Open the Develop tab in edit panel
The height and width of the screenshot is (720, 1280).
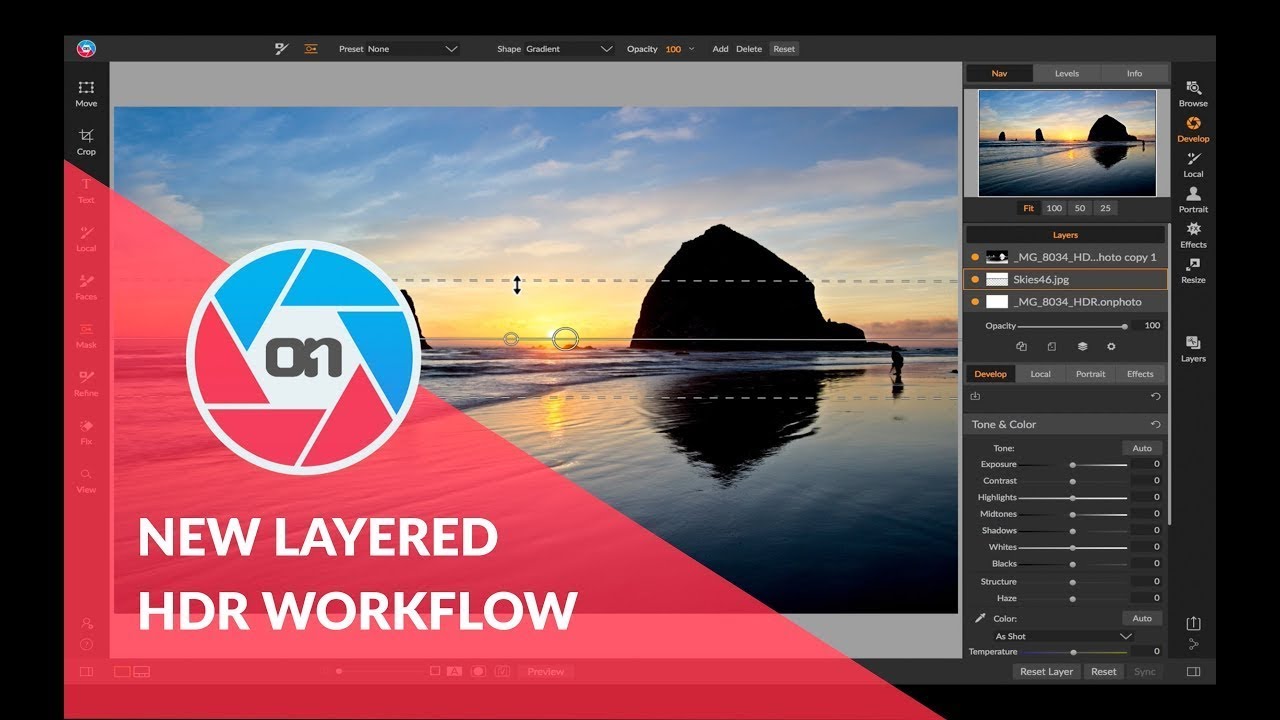pyautogui.click(x=991, y=374)
